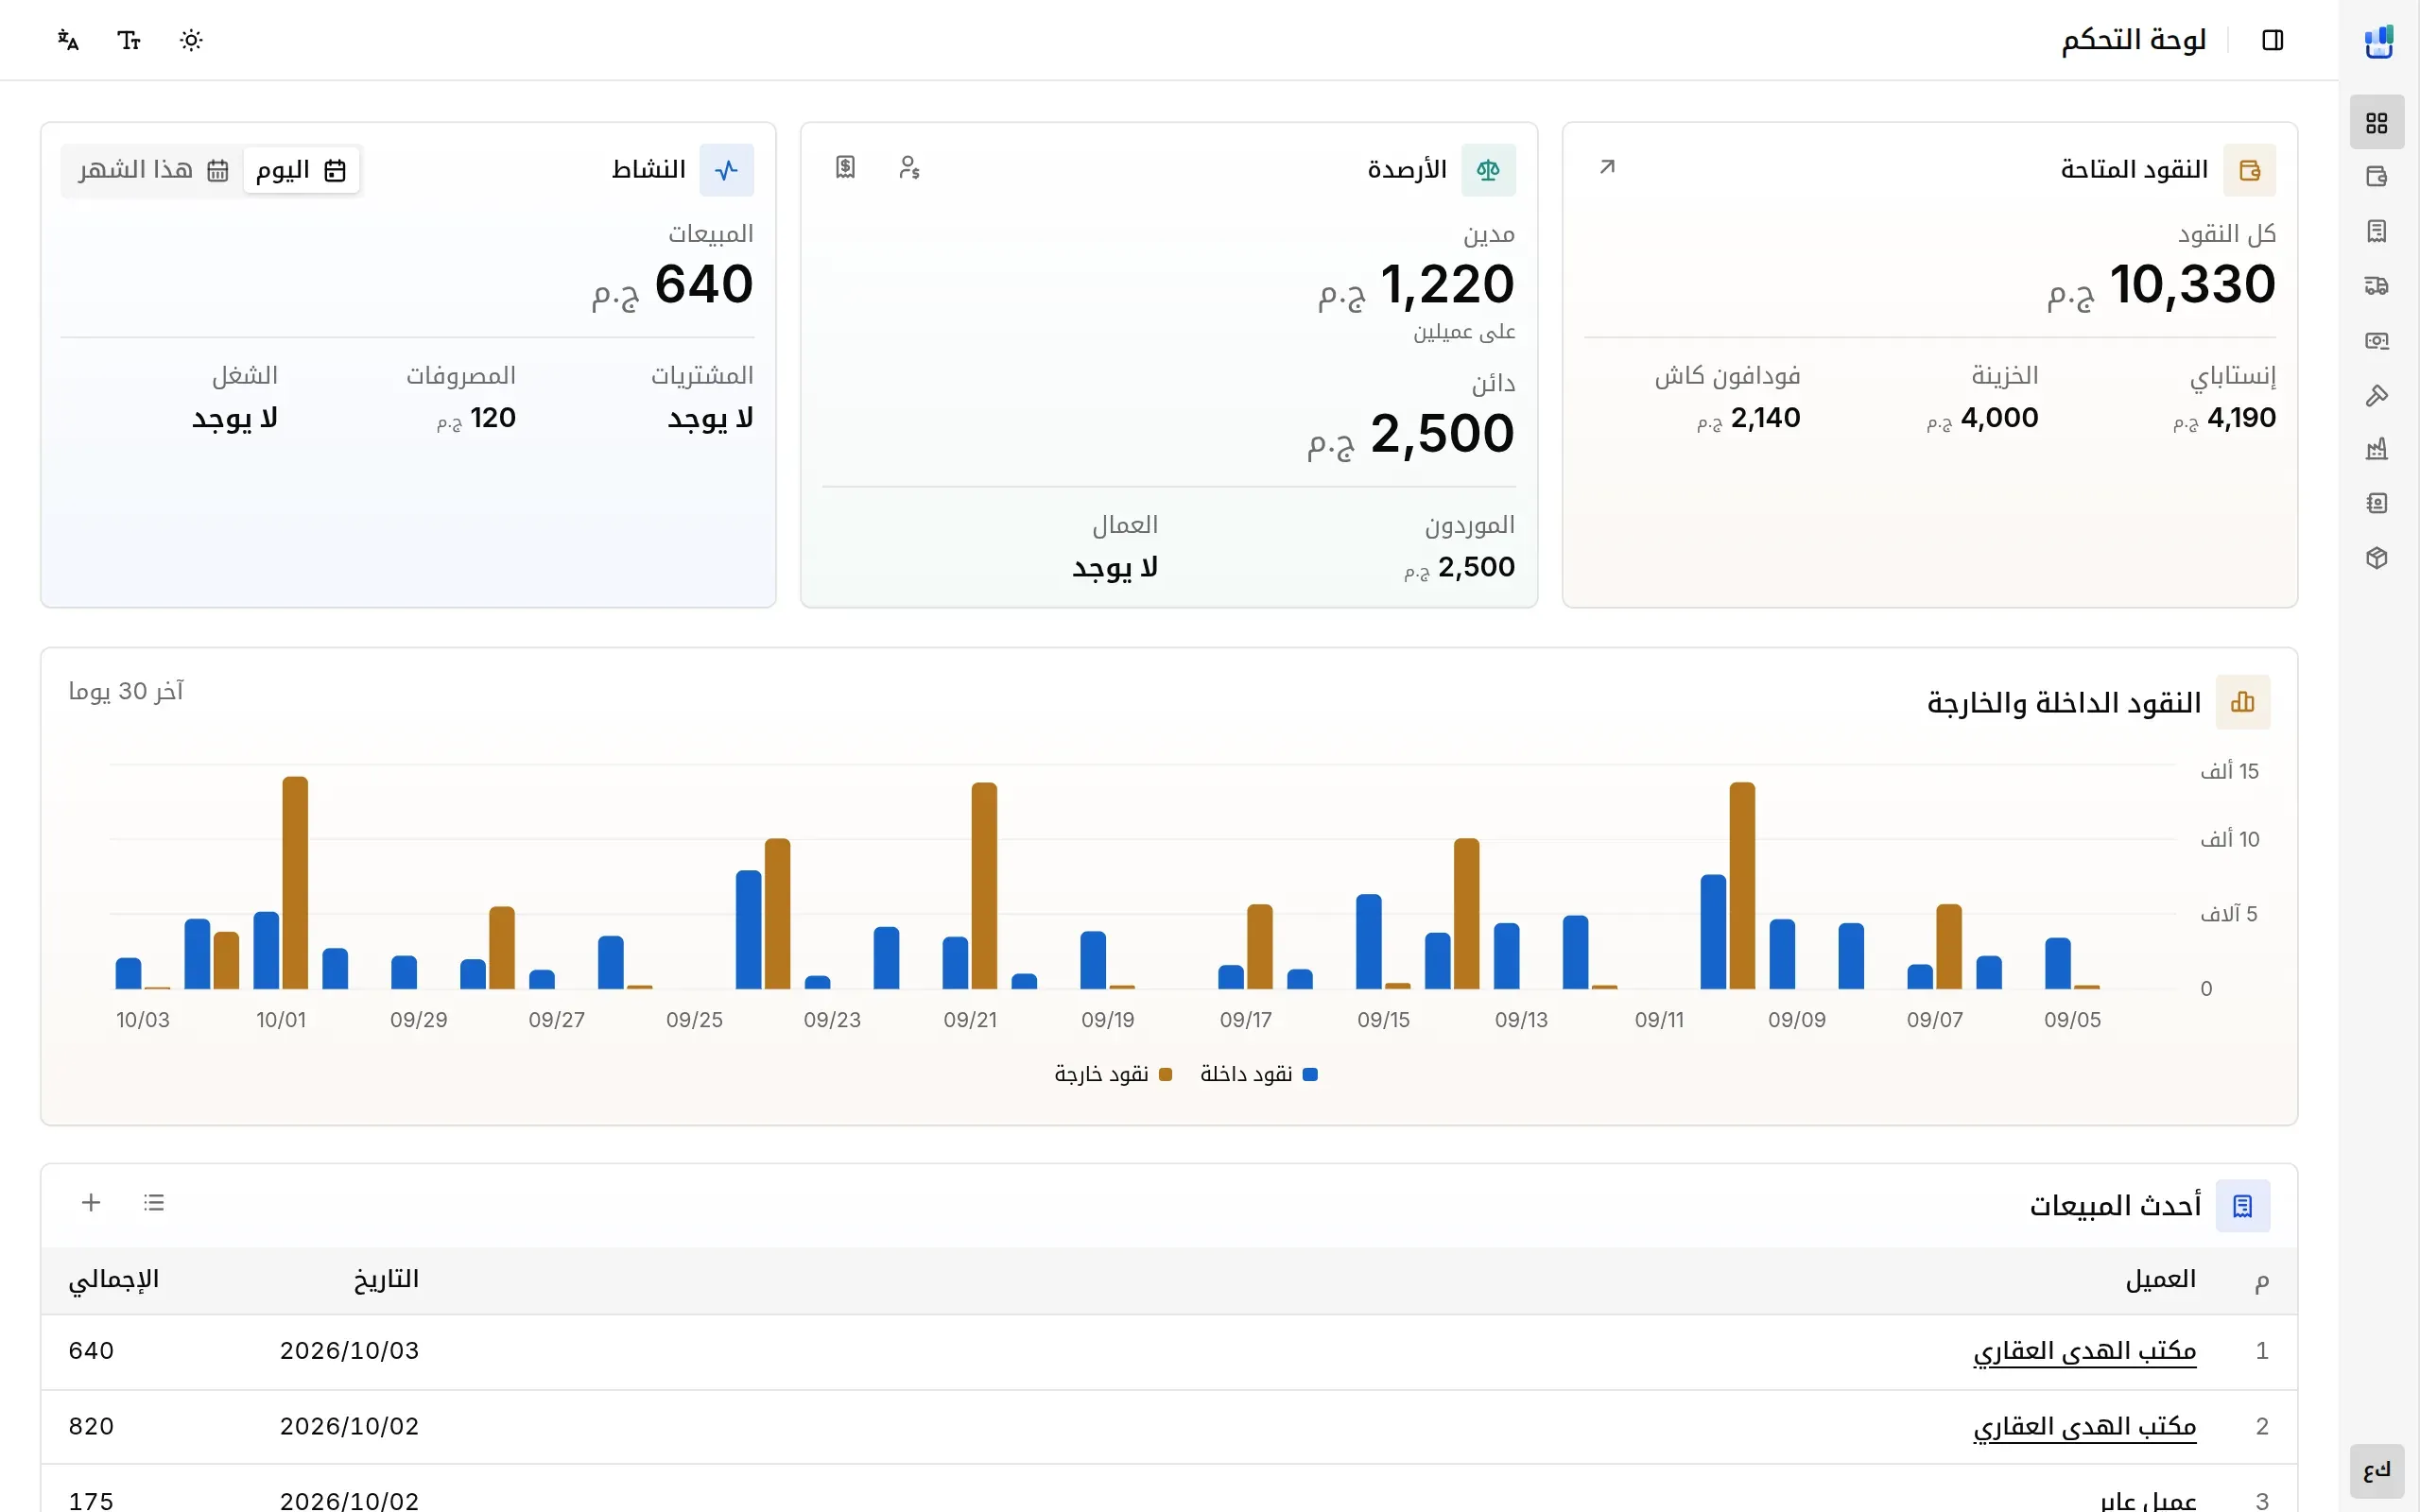
Task: Open the contacts book icon in sidebar
Action: [2376, 503]
